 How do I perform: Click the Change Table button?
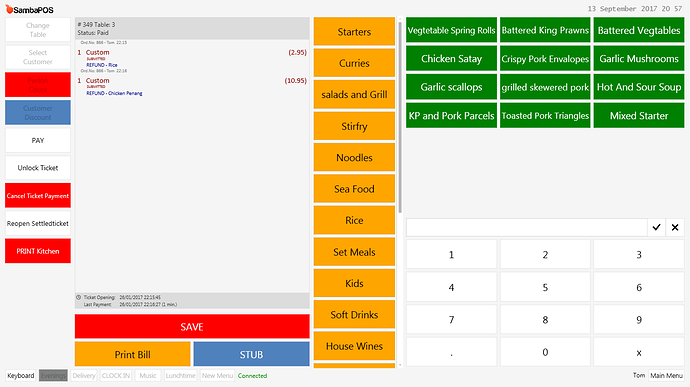pyautogui.click(x=38, y=29)
